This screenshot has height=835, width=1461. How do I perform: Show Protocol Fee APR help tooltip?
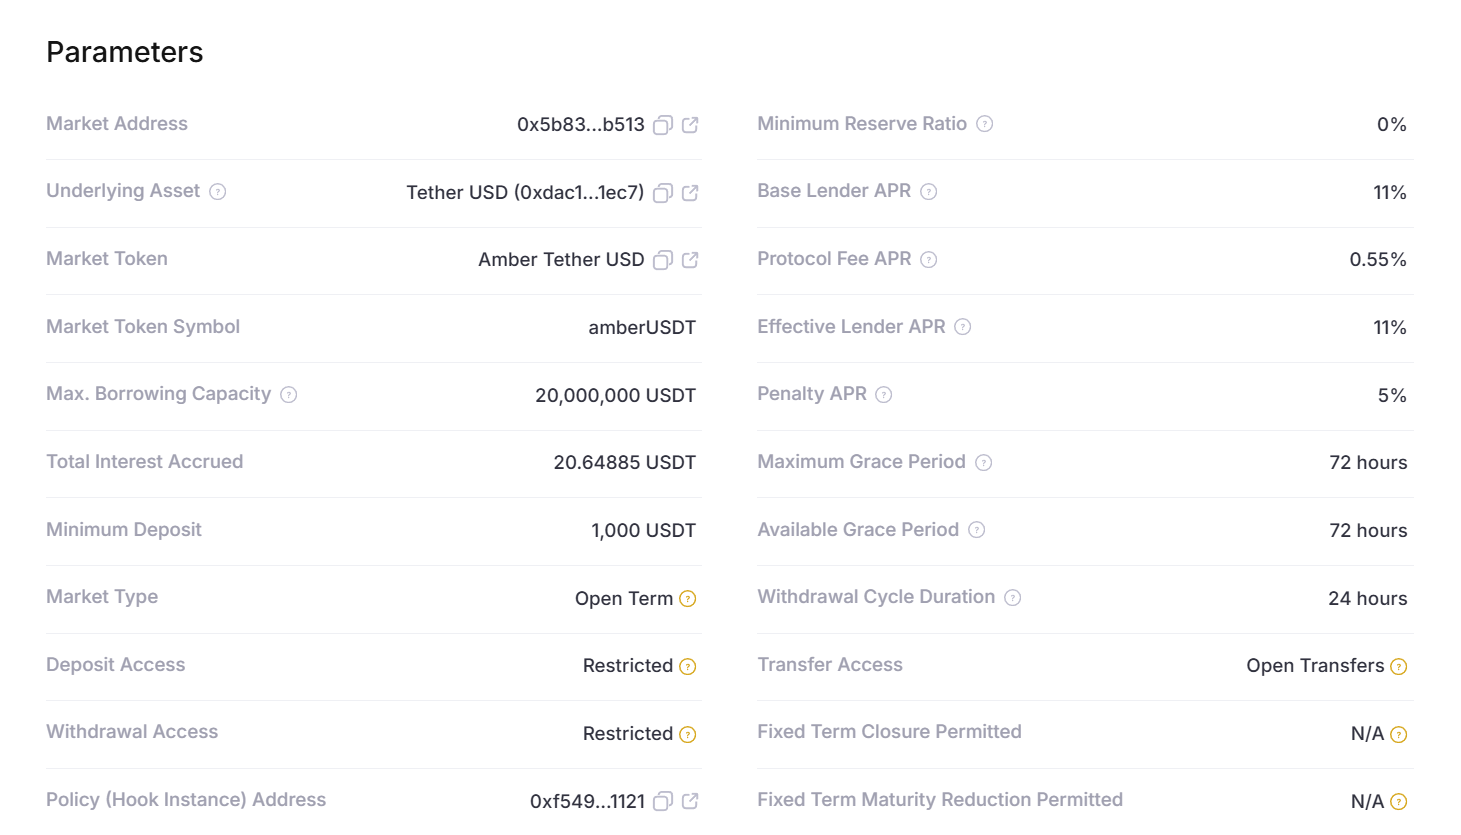(x=929, y=260)
